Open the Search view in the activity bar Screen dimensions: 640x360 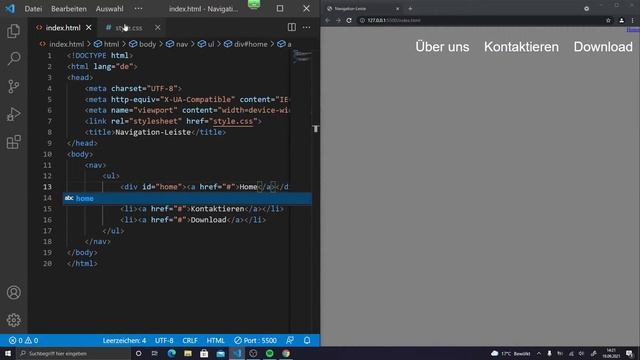coord(13,59)
